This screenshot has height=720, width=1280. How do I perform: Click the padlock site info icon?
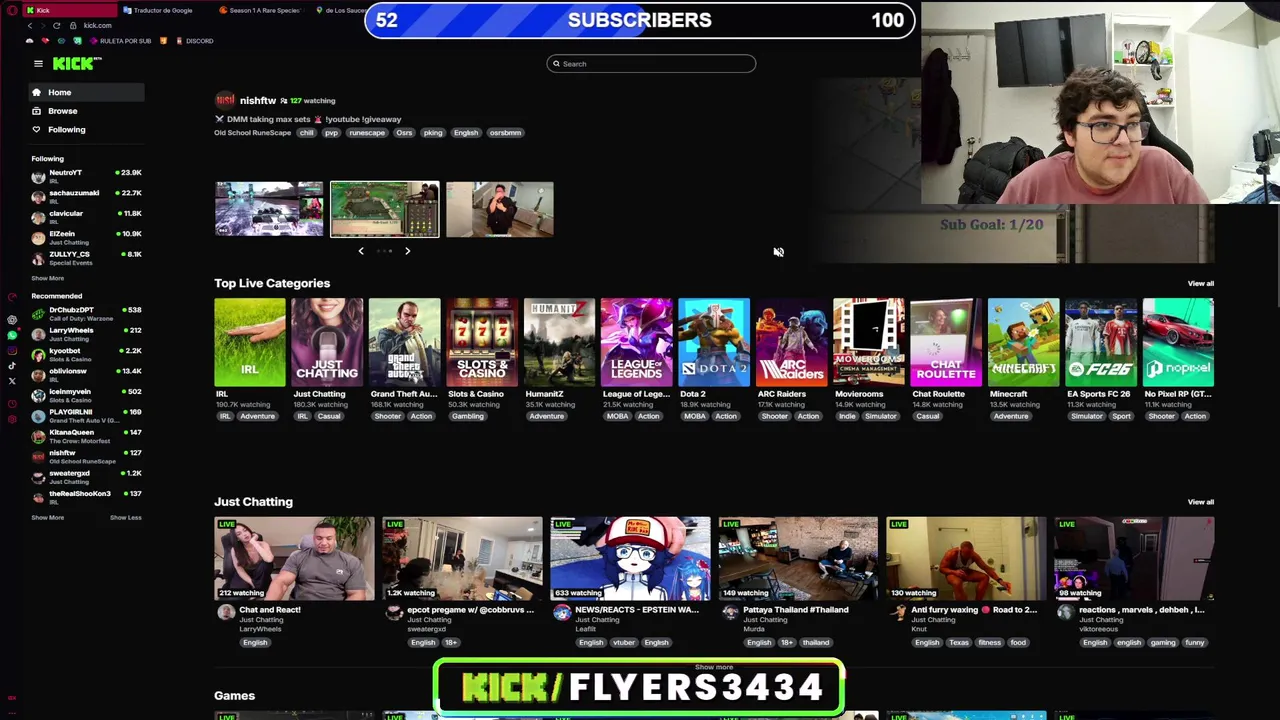[x=73, y=25]
